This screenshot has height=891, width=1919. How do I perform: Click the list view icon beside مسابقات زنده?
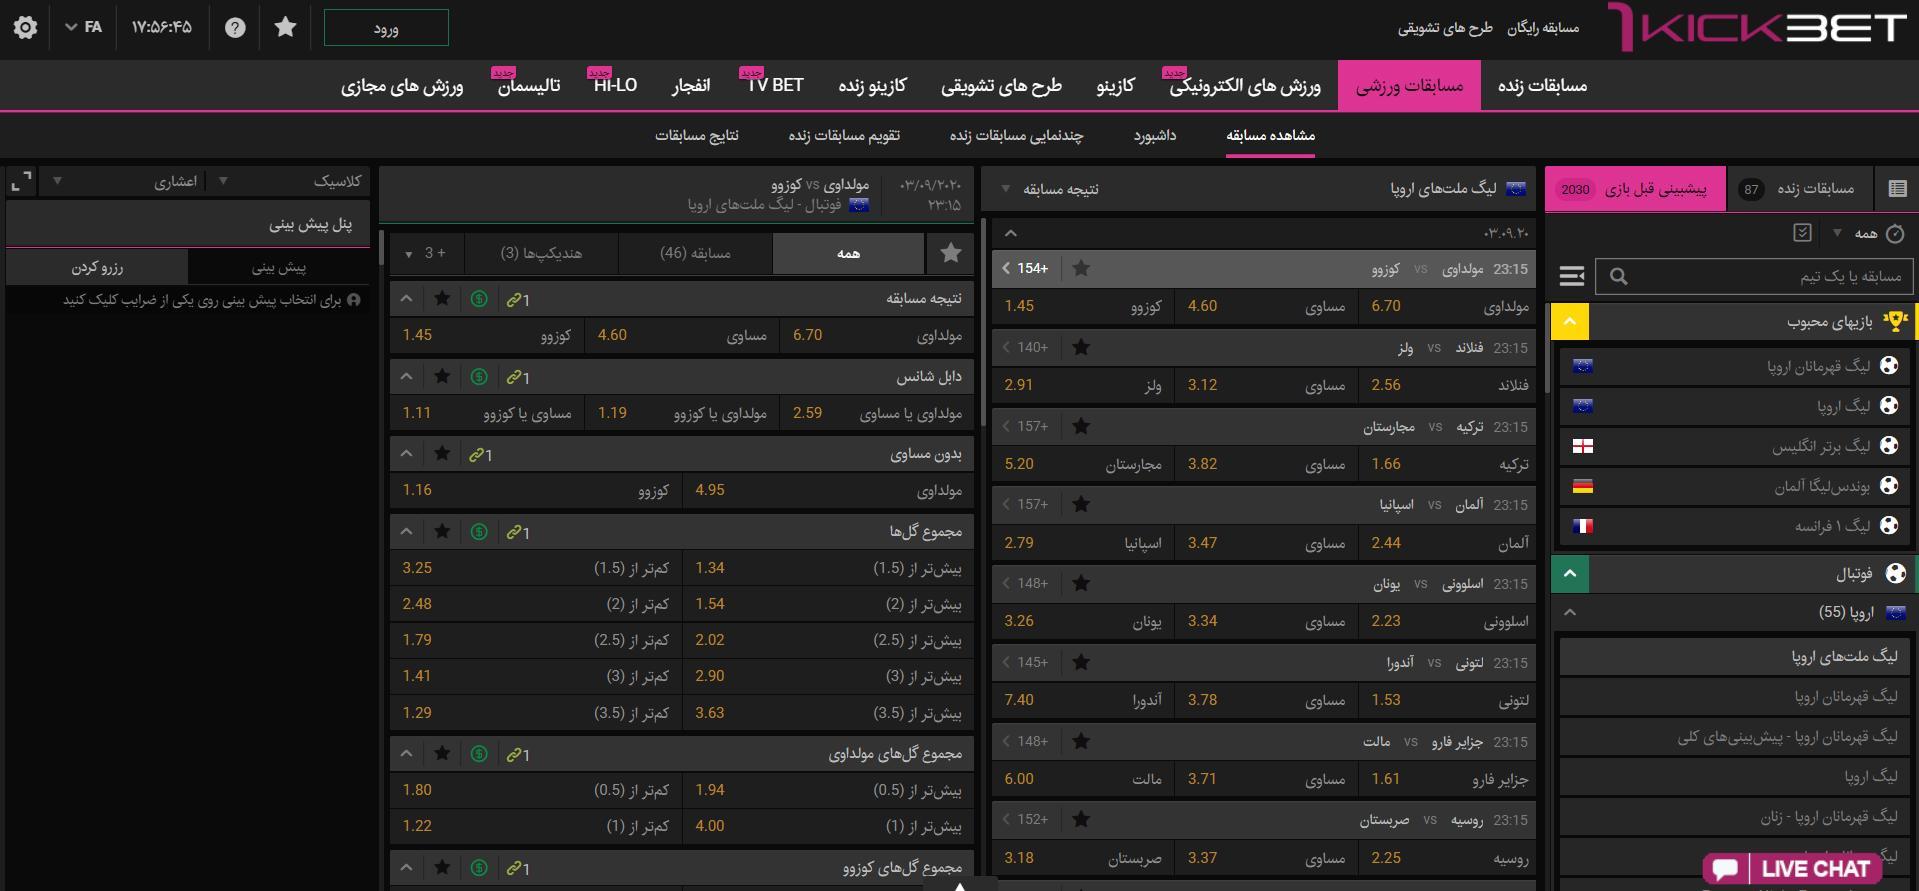(1897, 188)
